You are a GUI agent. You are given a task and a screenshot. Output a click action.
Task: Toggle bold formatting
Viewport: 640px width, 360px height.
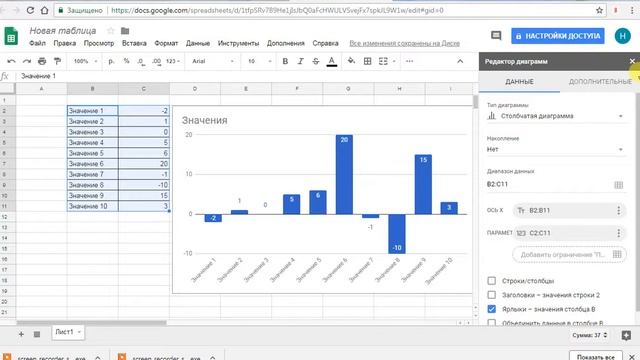pos(285,61)
